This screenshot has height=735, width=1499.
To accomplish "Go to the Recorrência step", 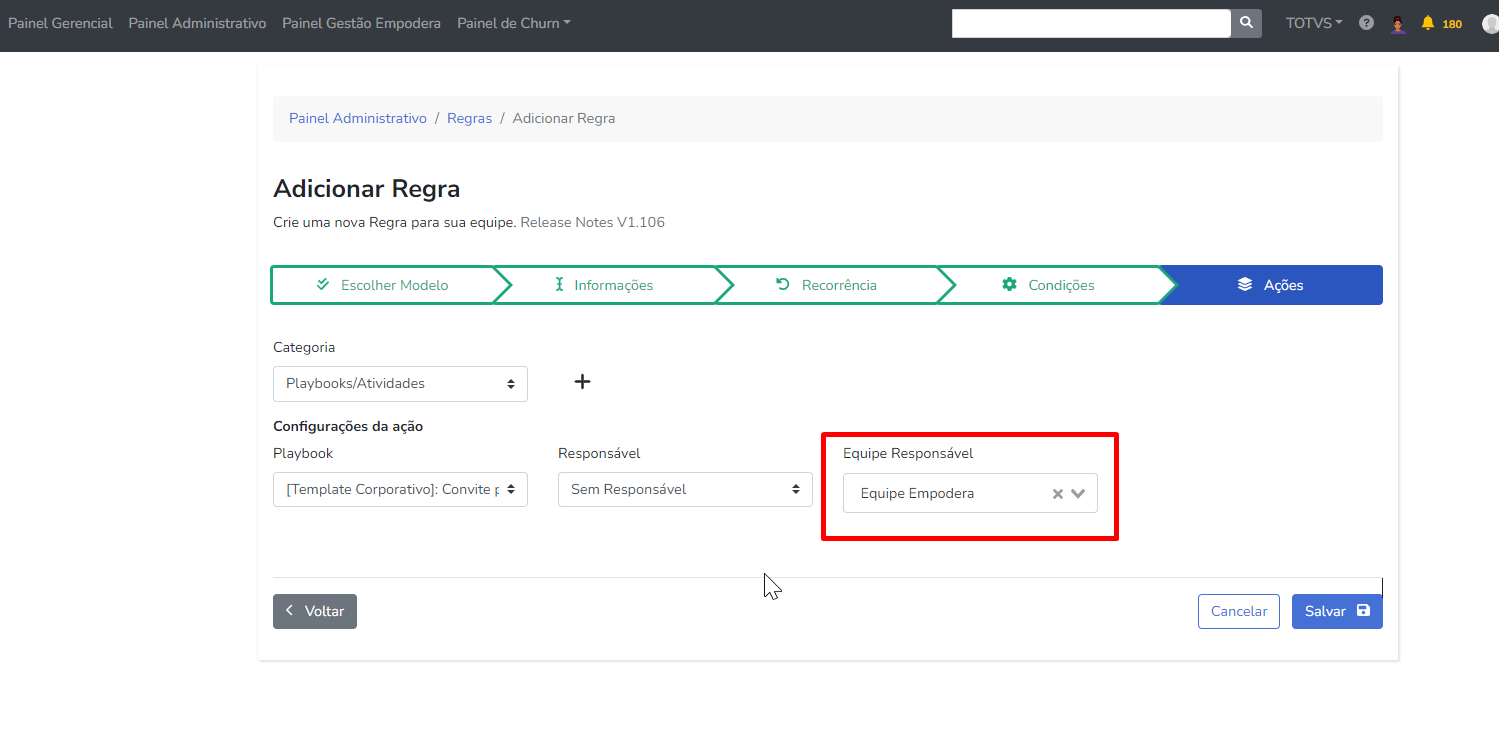I will coord(827,285).
